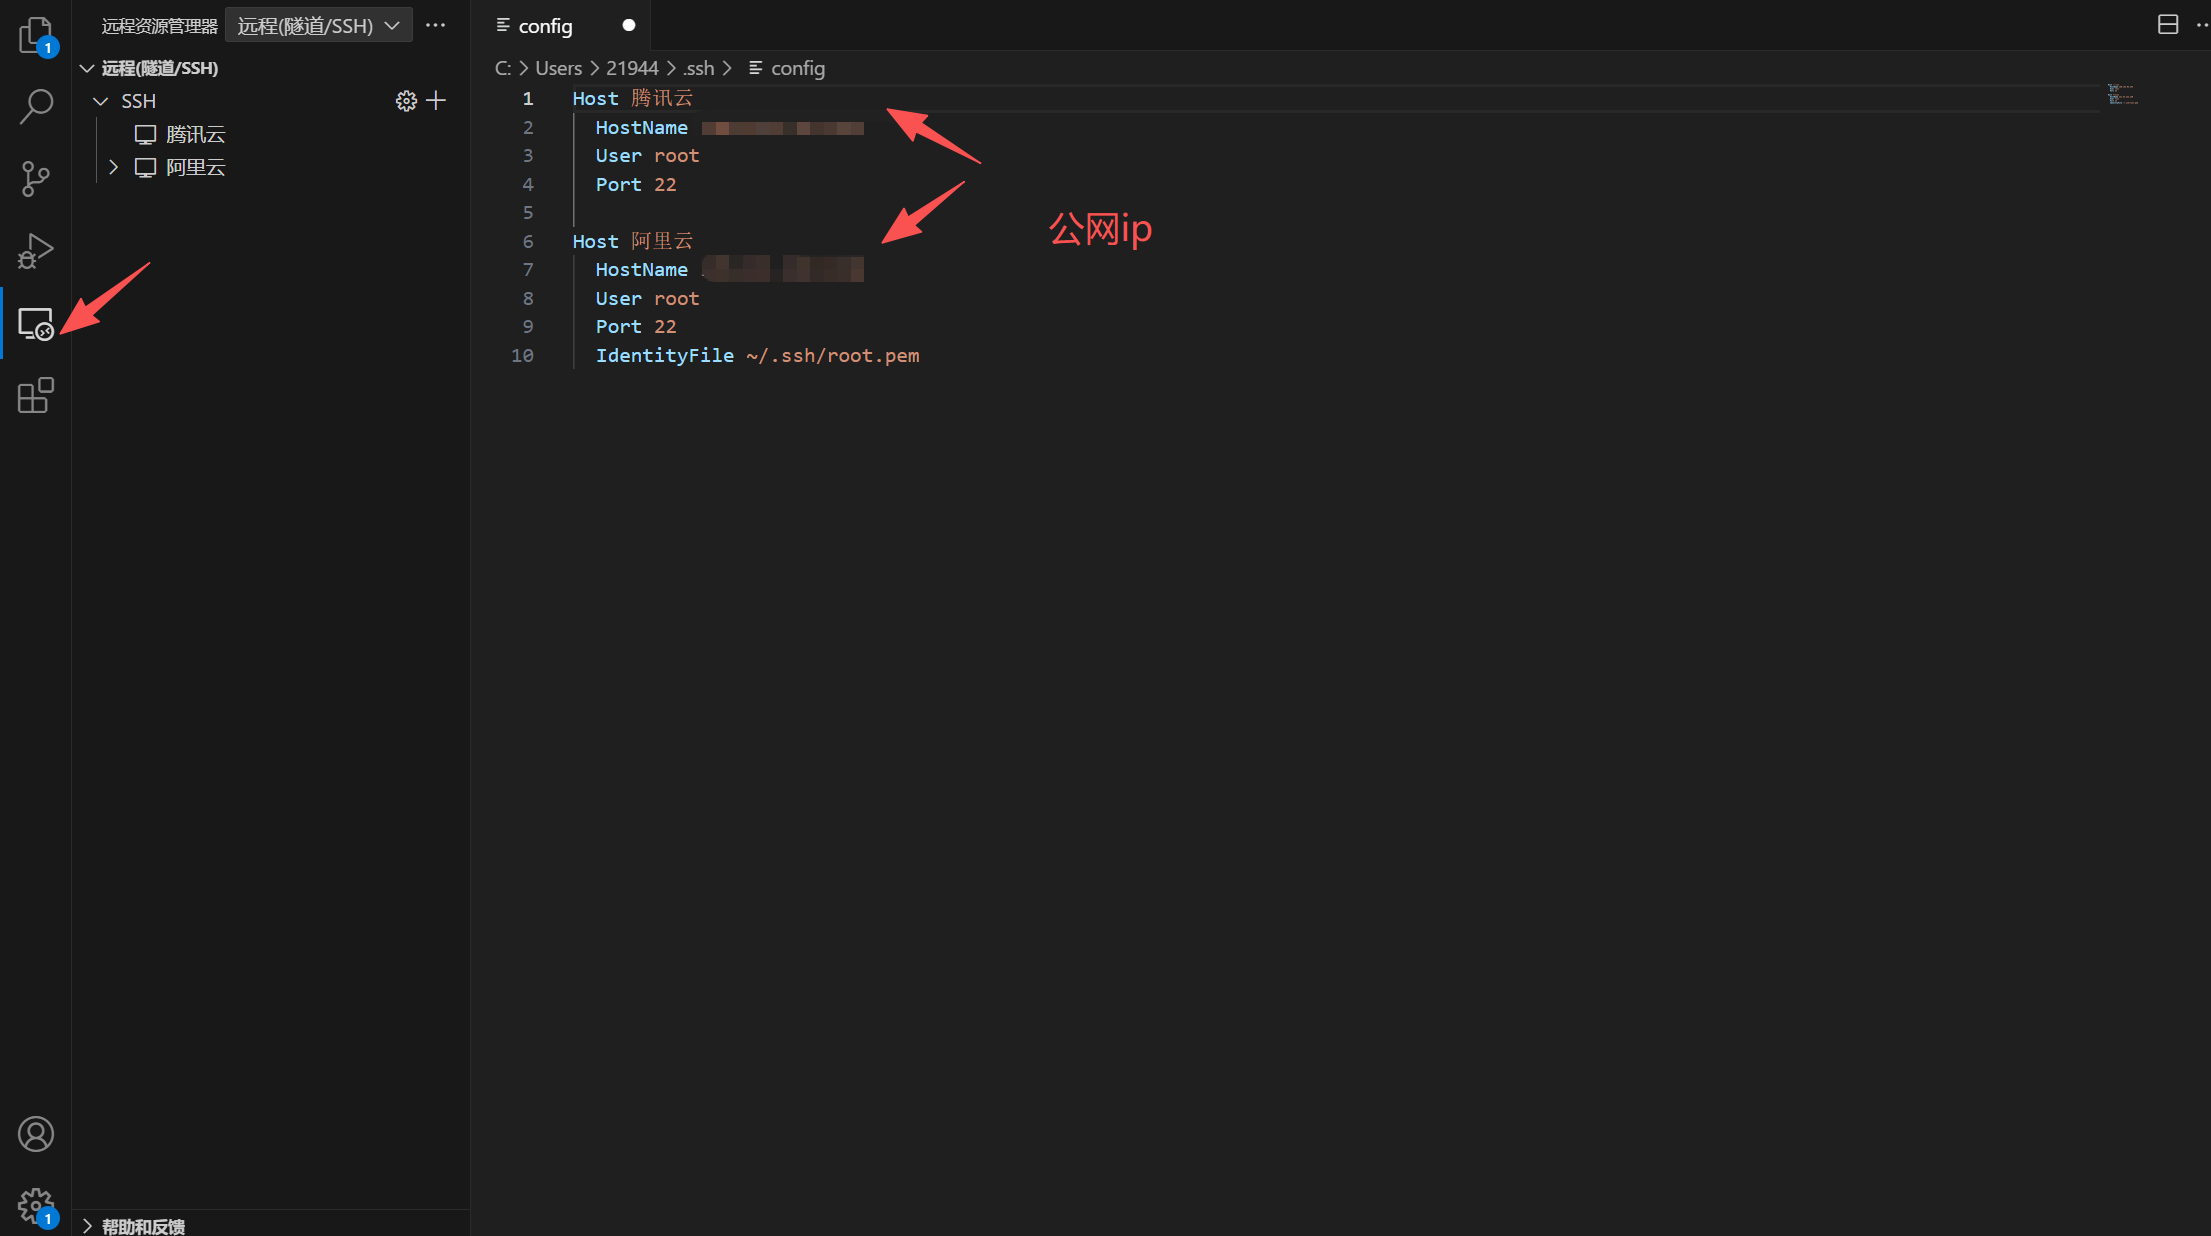The image size is (2211, 1236).
Task: Collapse the 远程(隧道/SSH) panel header
Action: [x=87, y=68]
